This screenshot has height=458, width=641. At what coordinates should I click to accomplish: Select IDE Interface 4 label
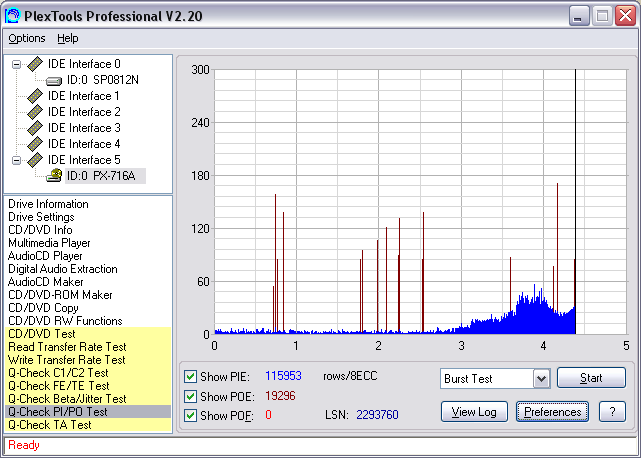coord(84,144)
